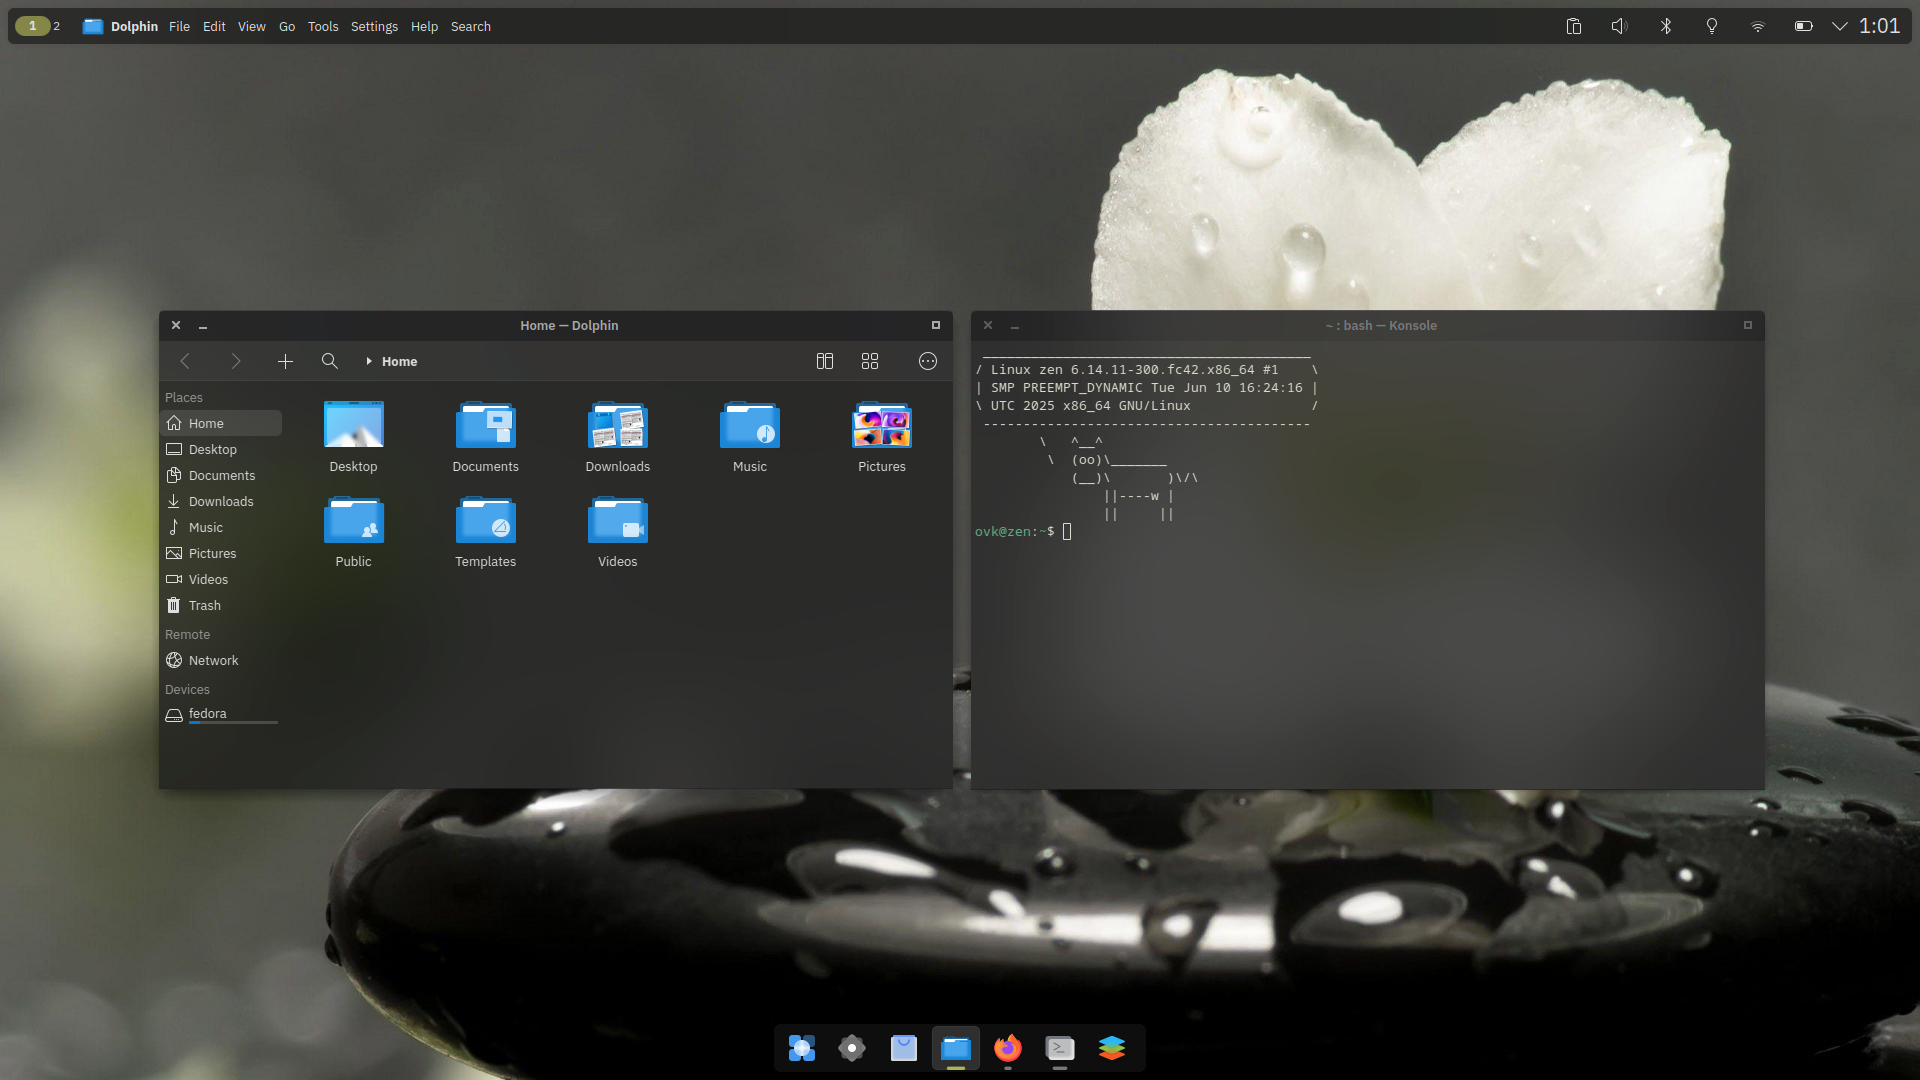Click the Dolphin back navigation arrow
This screenshot has height=1080, width=1920.
[x=185, y=361]
